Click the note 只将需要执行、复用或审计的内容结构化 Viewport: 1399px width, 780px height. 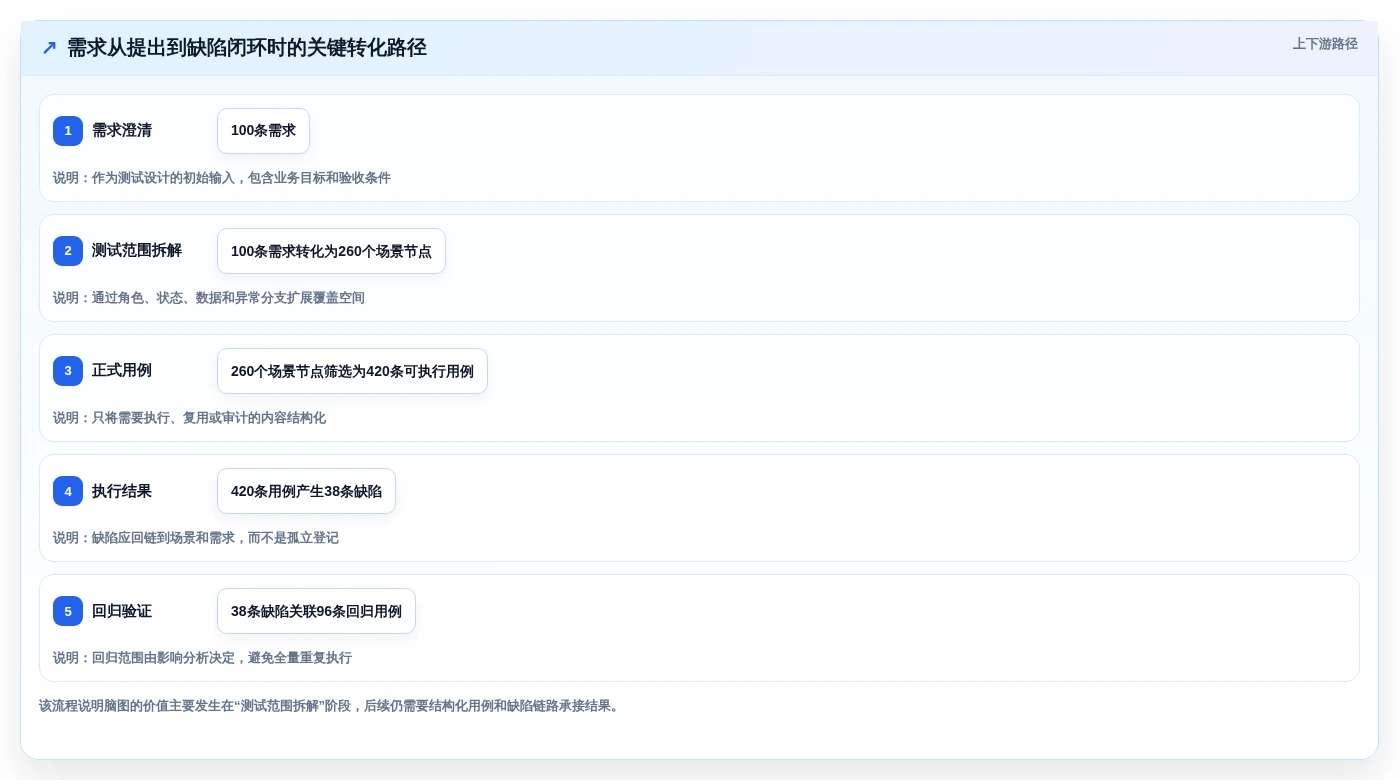tap(209, 418)
